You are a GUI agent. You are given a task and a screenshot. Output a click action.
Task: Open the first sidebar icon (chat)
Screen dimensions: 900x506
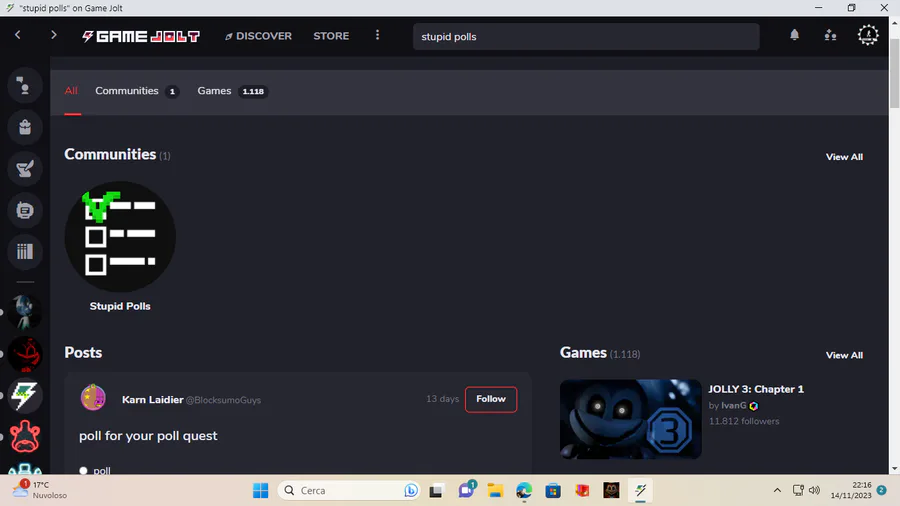(x=25, y=85)
